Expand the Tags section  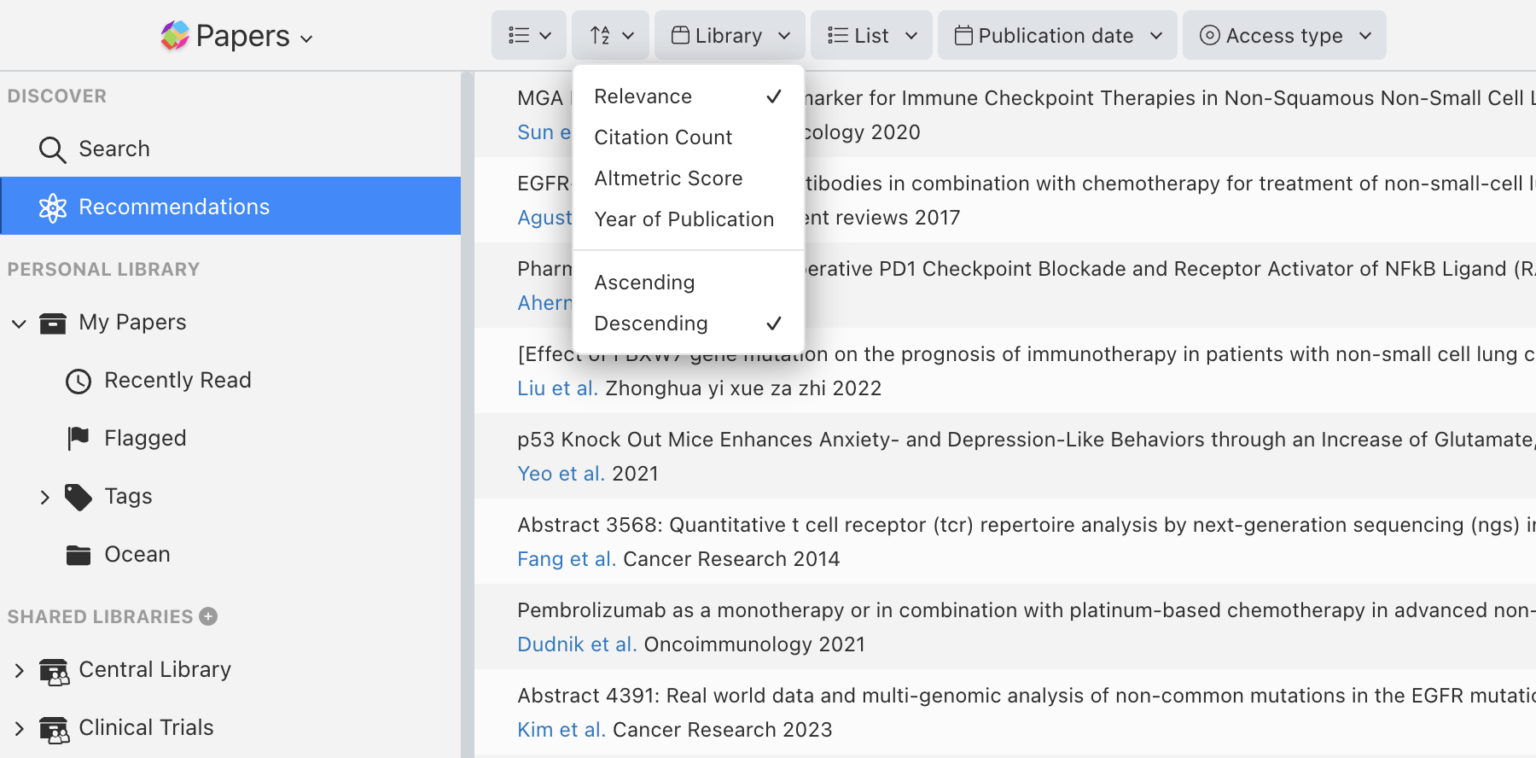[44, 496]
